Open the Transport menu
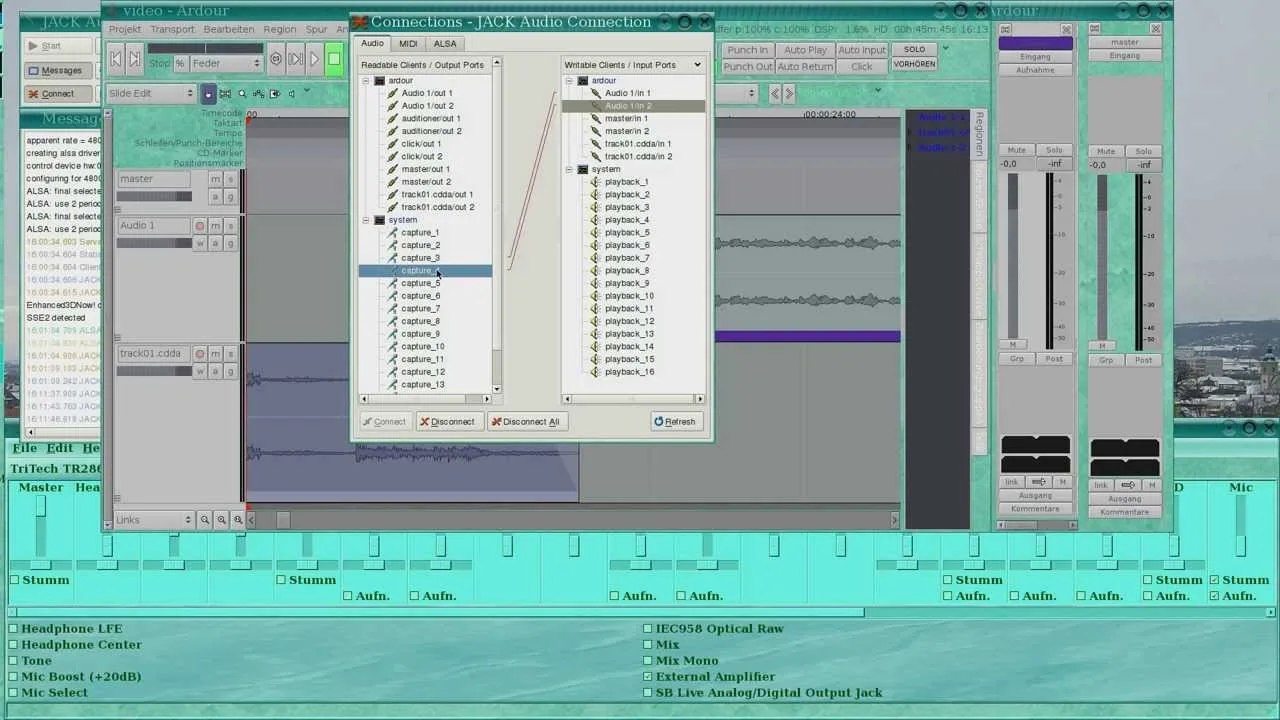Screen dimensions: 1280x720 click(x=173, y=29)
